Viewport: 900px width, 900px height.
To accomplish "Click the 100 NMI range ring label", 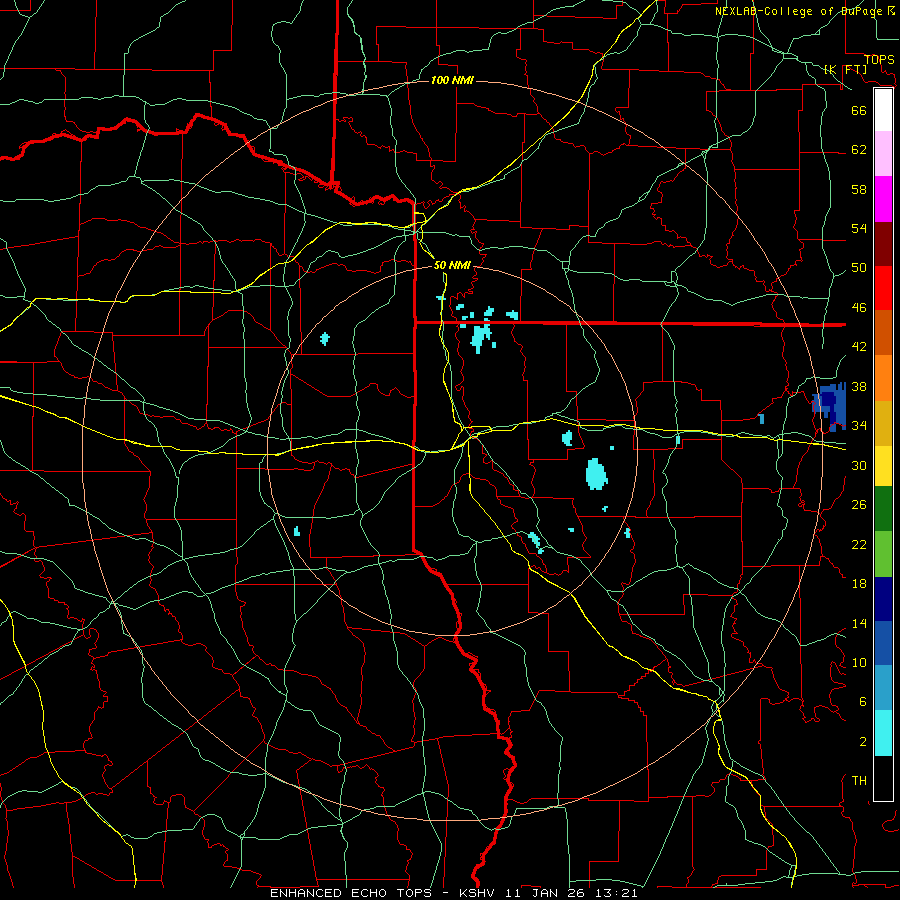I will 452,80.
